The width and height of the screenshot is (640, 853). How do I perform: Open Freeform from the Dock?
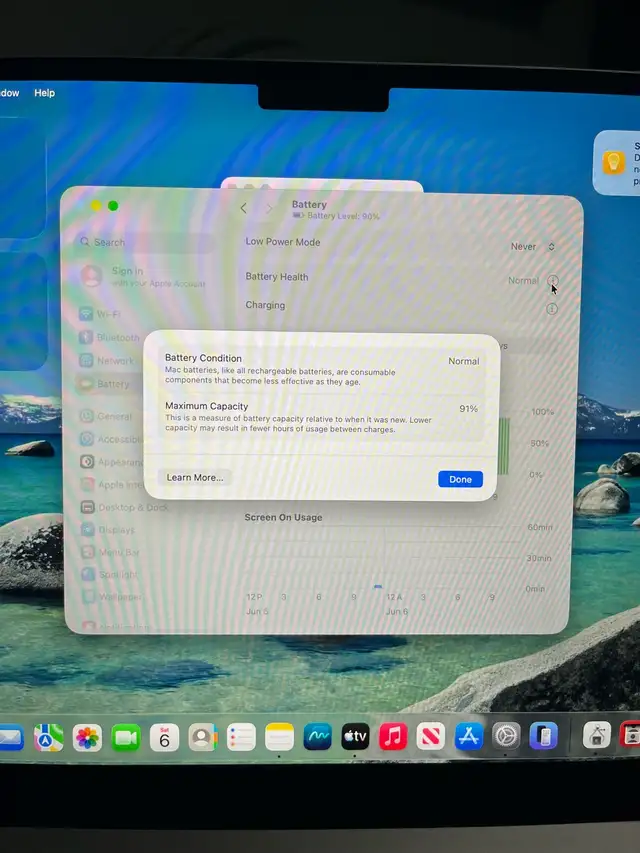coord(317,737)
